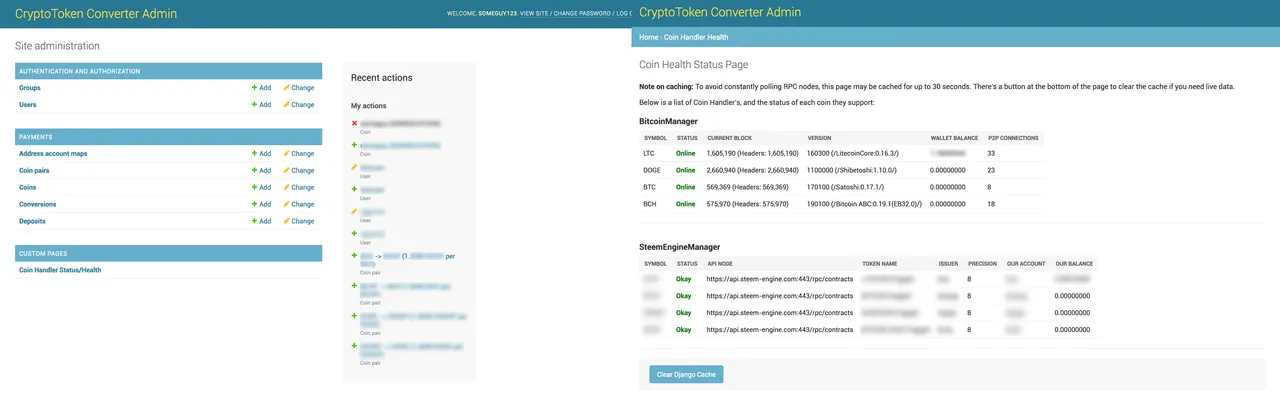
Task: Open the Conversions list
Action: pyautogui.click(x=40, y=204)
